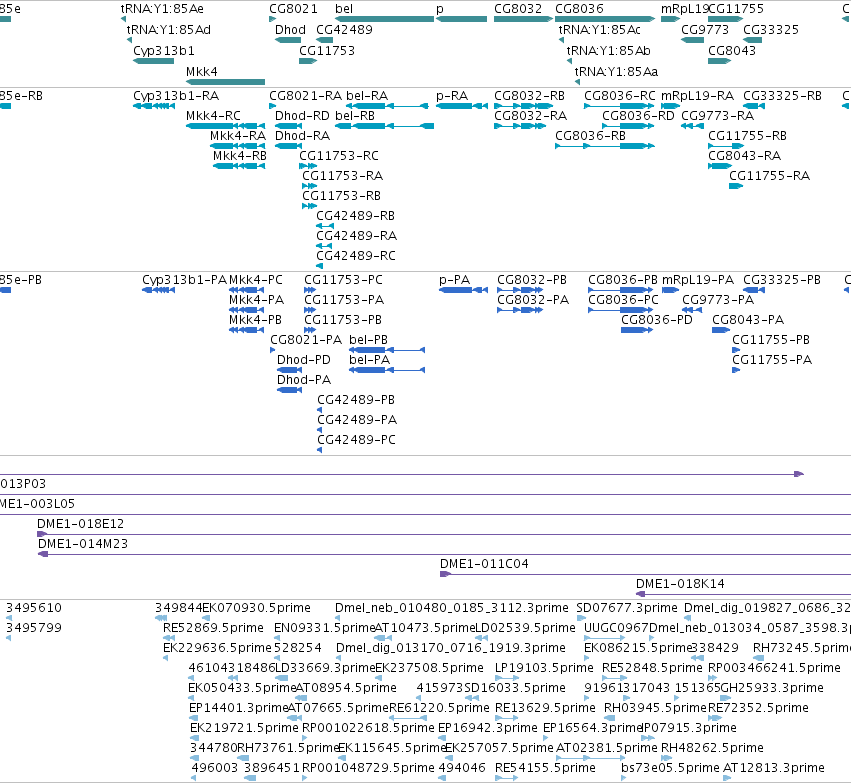This screenshot has width=851, height=783.
Task: Click the Mkk4-RA transcript label
Action: pos(238,136)
